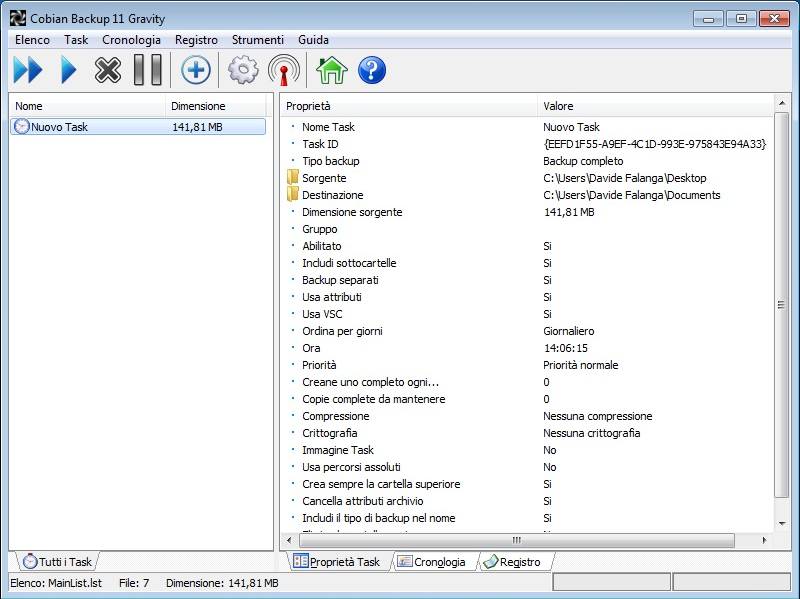Open the green home page icon
The image size is (800, 599).
pos(331,70)
